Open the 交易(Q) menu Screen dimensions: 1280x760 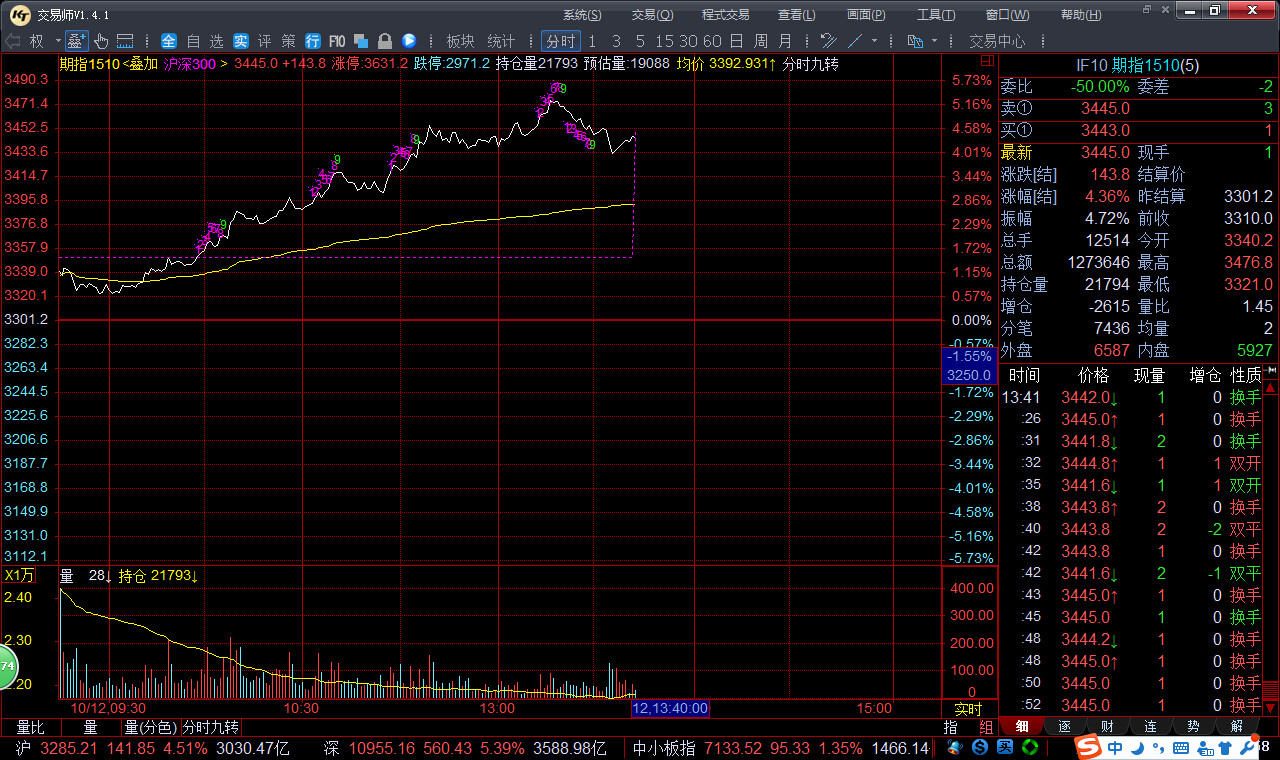point(652,15)
